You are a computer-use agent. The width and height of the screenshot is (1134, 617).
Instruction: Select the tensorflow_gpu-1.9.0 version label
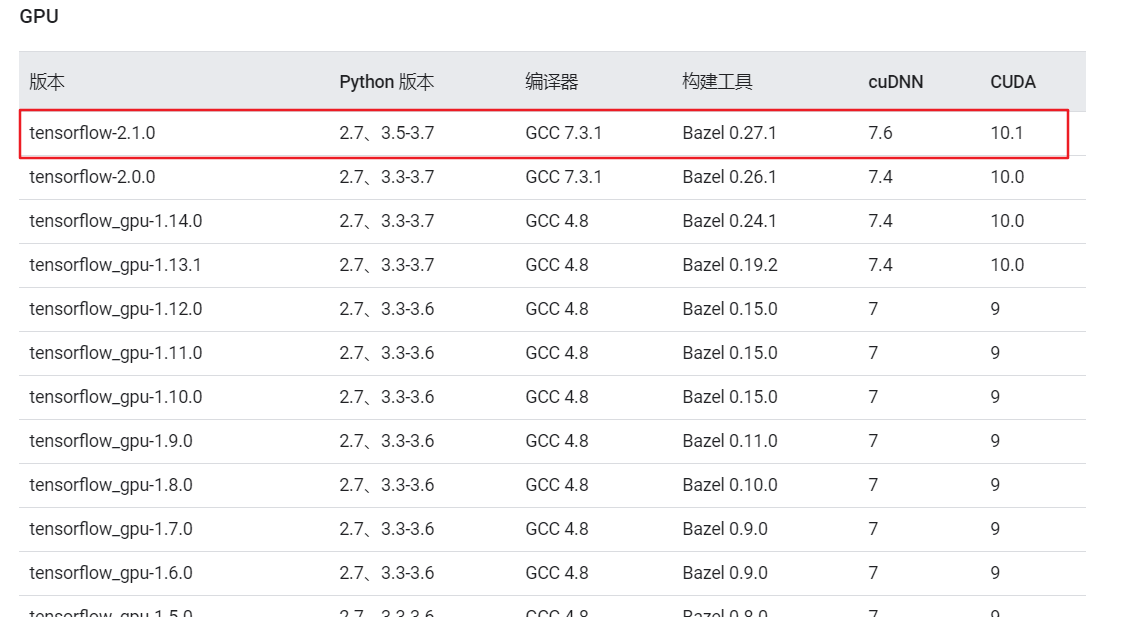tap(106, 440)
